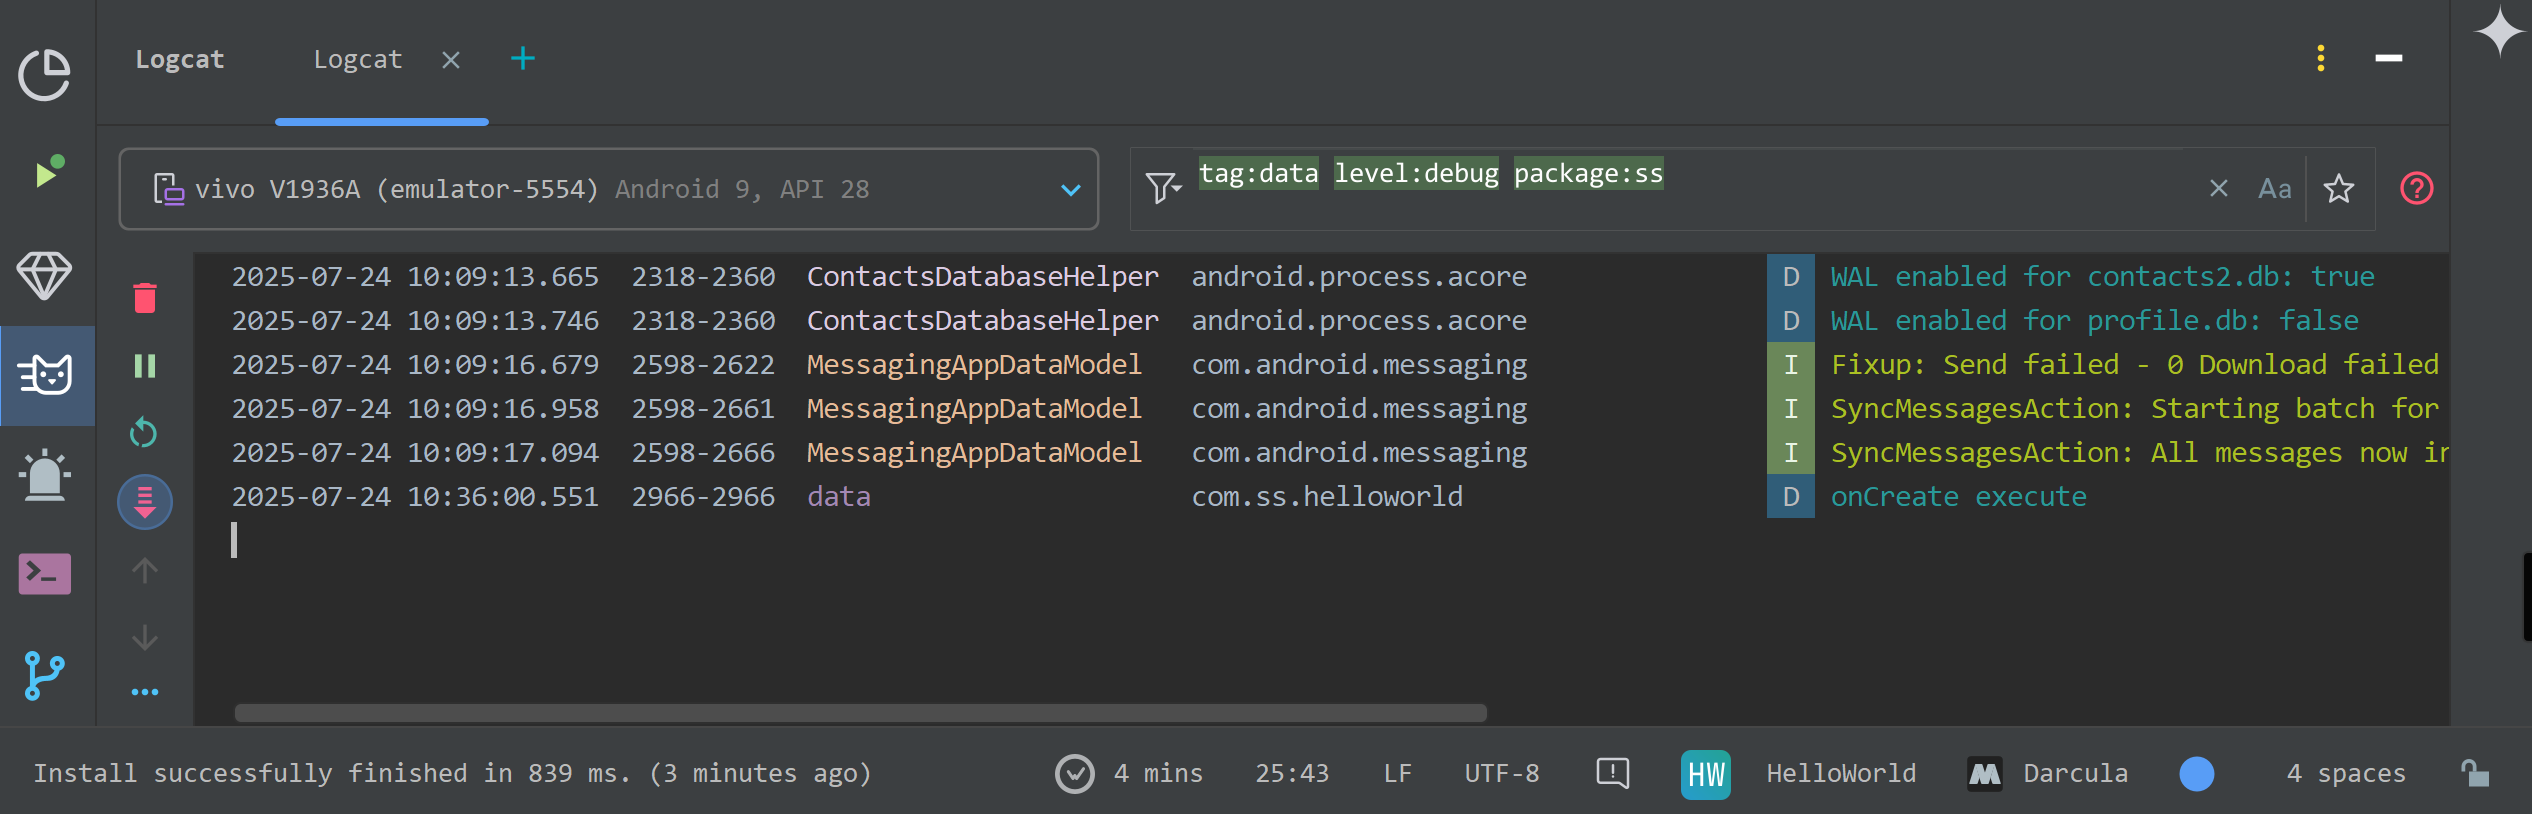Open the Git branch tool window
The height and width of the screenshot is (814, 2532).
(x=45, y=676)
